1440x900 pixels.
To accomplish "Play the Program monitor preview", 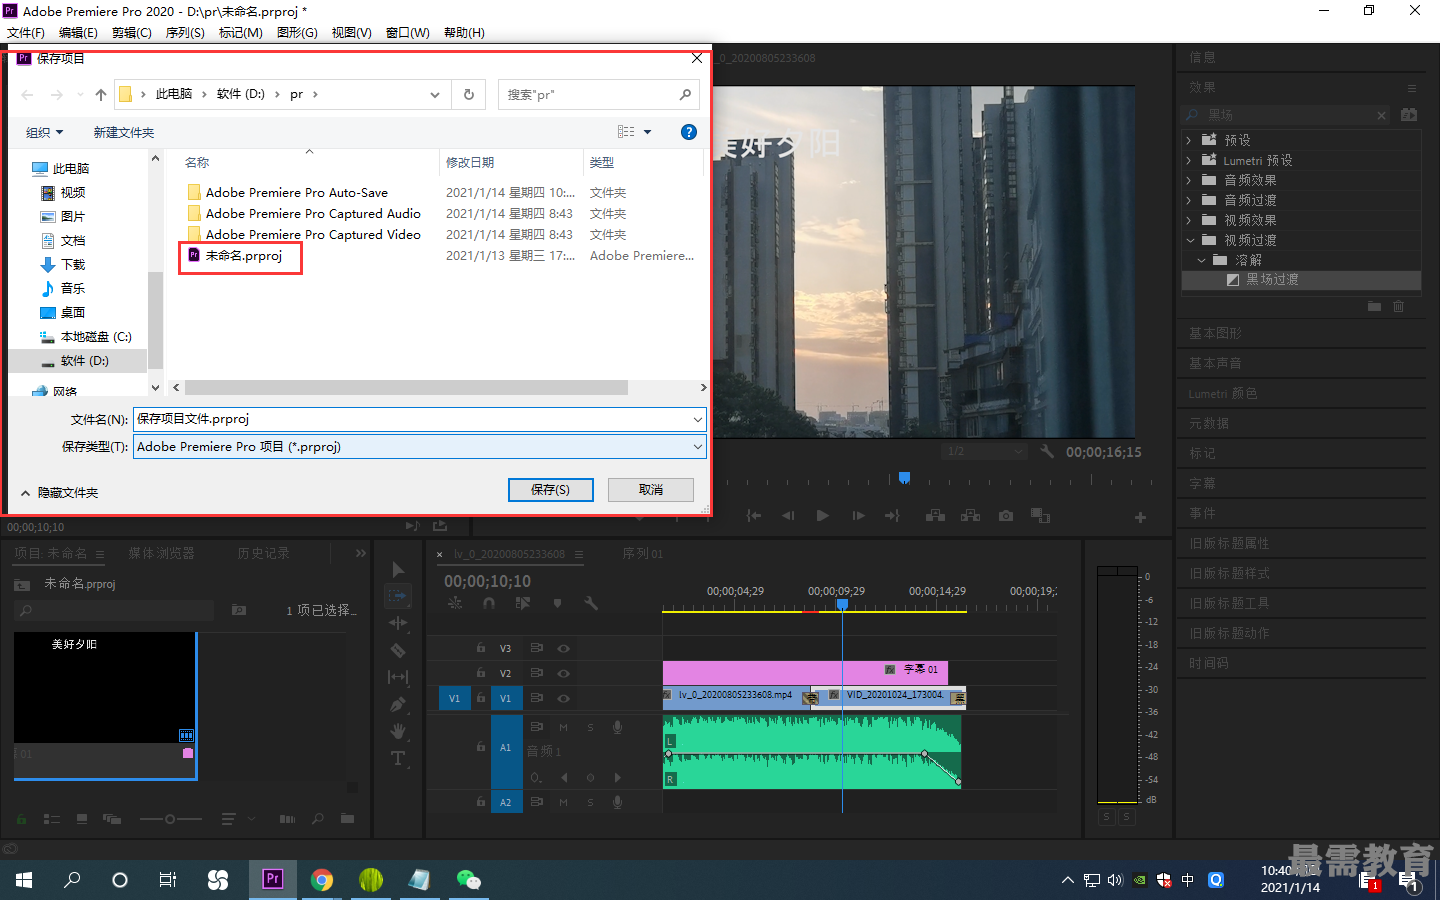I will tap(822, 516).
